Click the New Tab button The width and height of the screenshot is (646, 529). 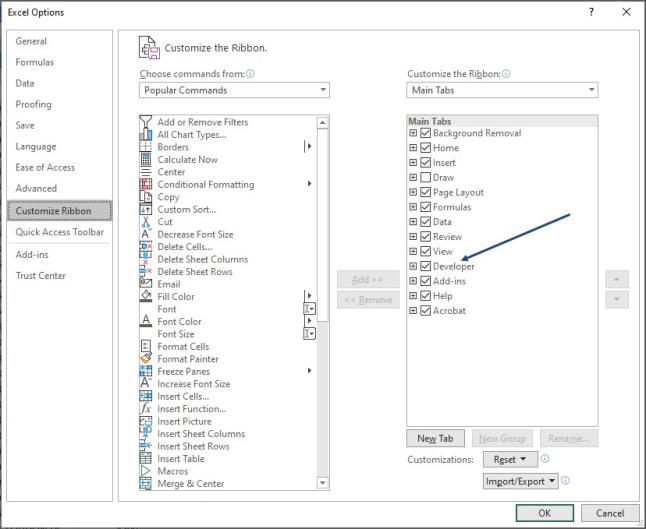coord(435,438)
